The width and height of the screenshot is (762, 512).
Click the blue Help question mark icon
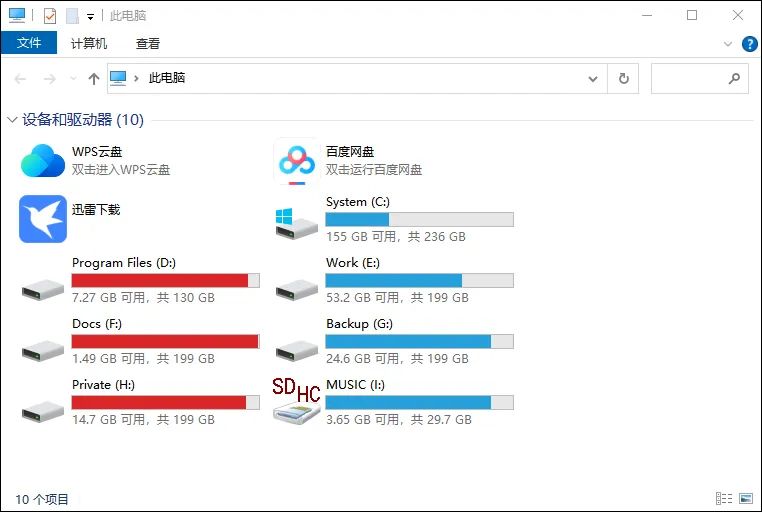tap(749, 44)
